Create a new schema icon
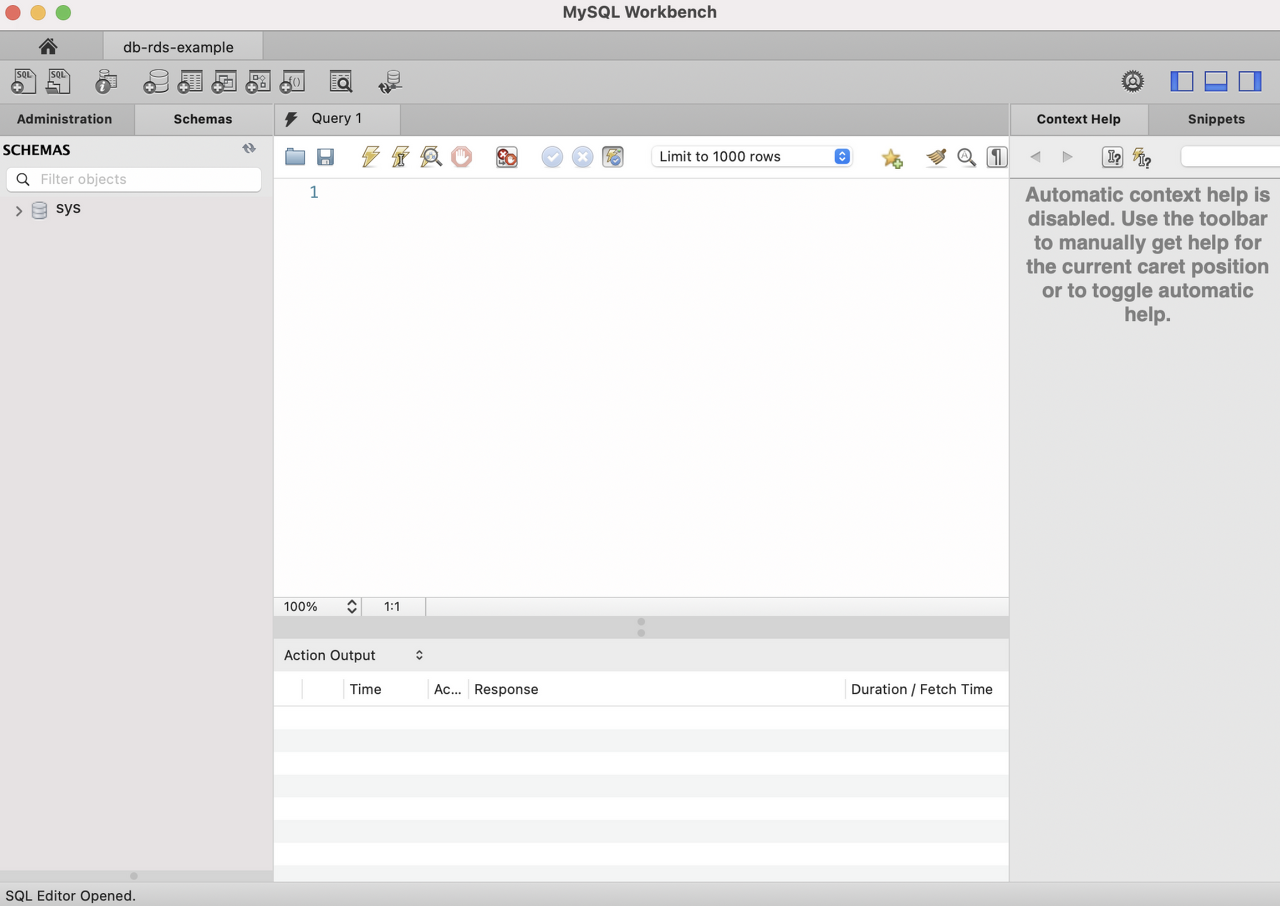Viewport: 1280px width, 906px height. 156,82
